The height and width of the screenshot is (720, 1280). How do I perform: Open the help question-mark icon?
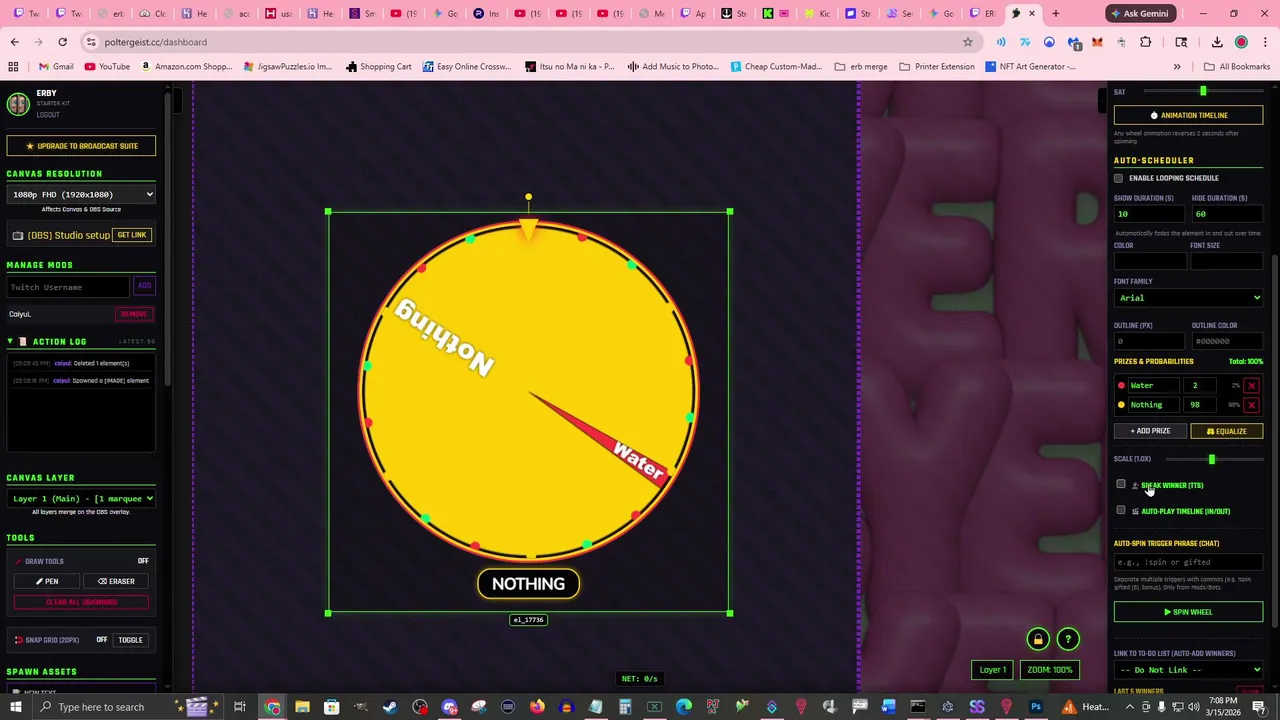click(1068, 639)
